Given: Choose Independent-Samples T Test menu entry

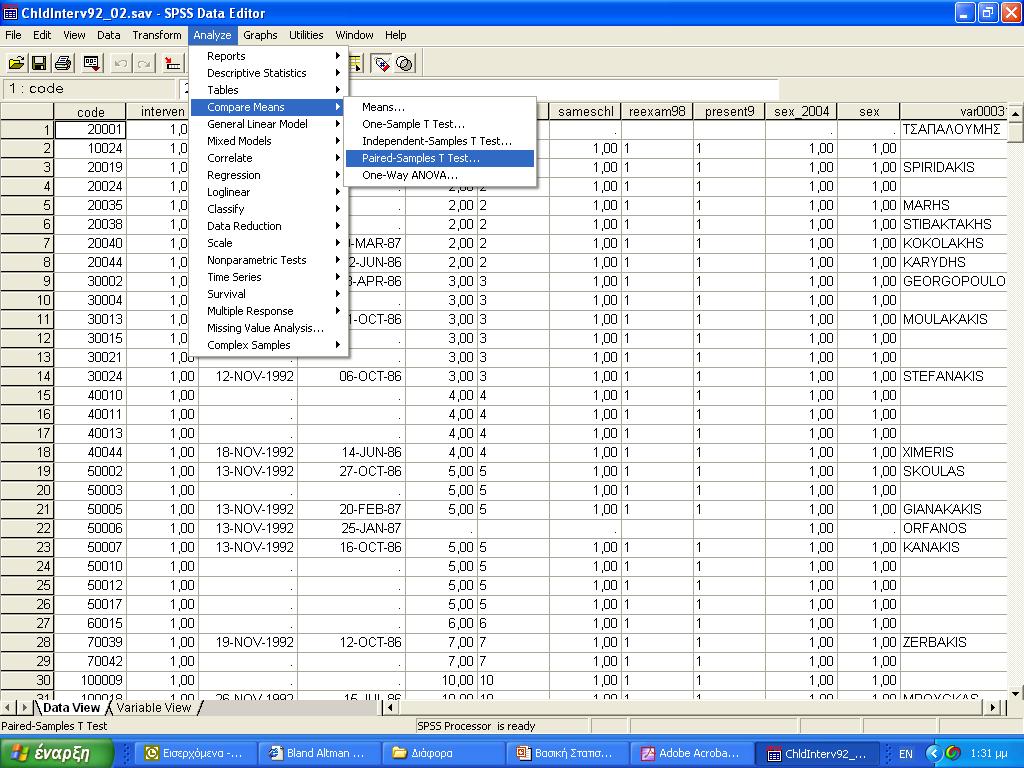Looking at the screenshot, I should coord(439,141).
